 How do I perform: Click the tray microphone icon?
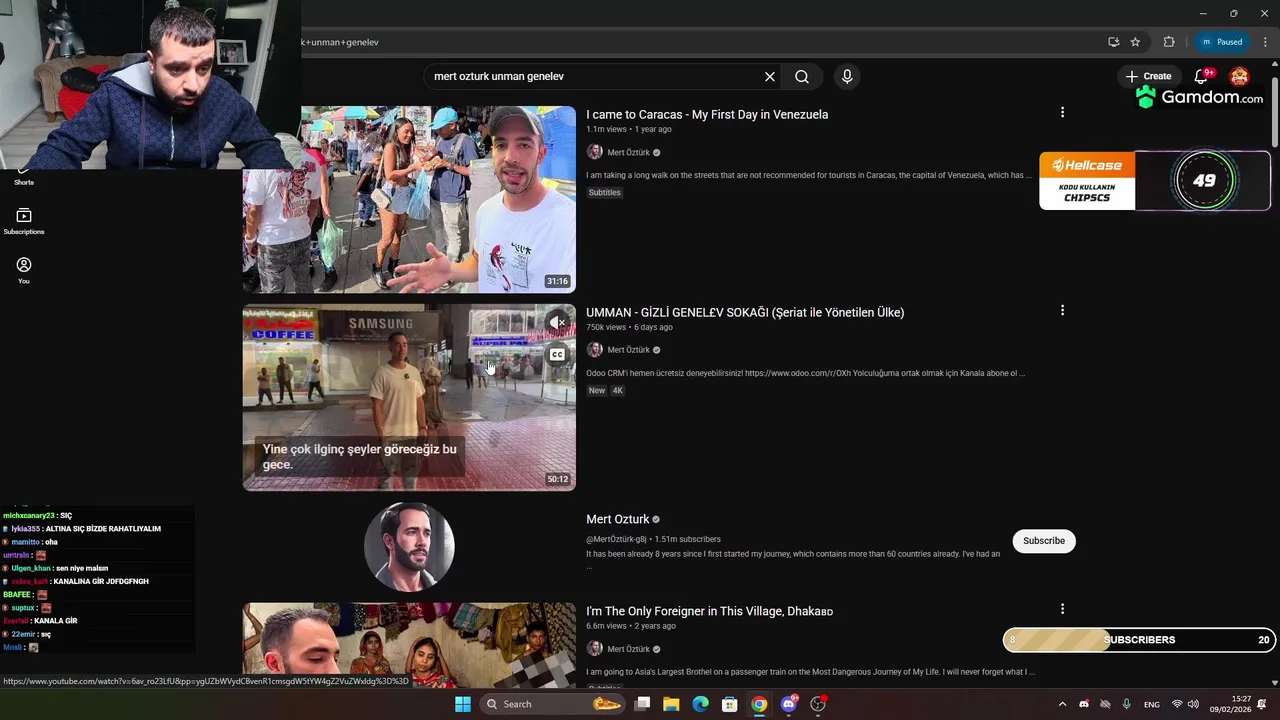coord(1127,704)
